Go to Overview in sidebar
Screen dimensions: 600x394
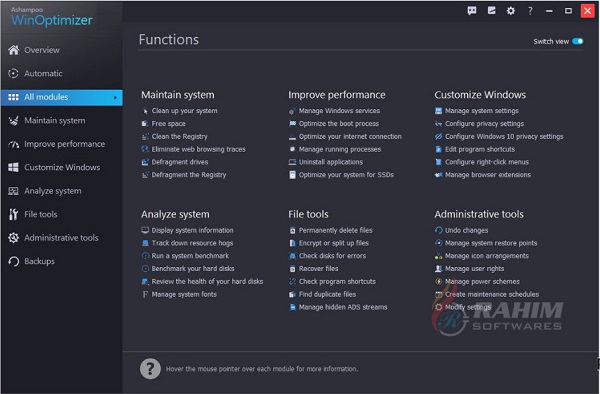(x=41, y=50)
